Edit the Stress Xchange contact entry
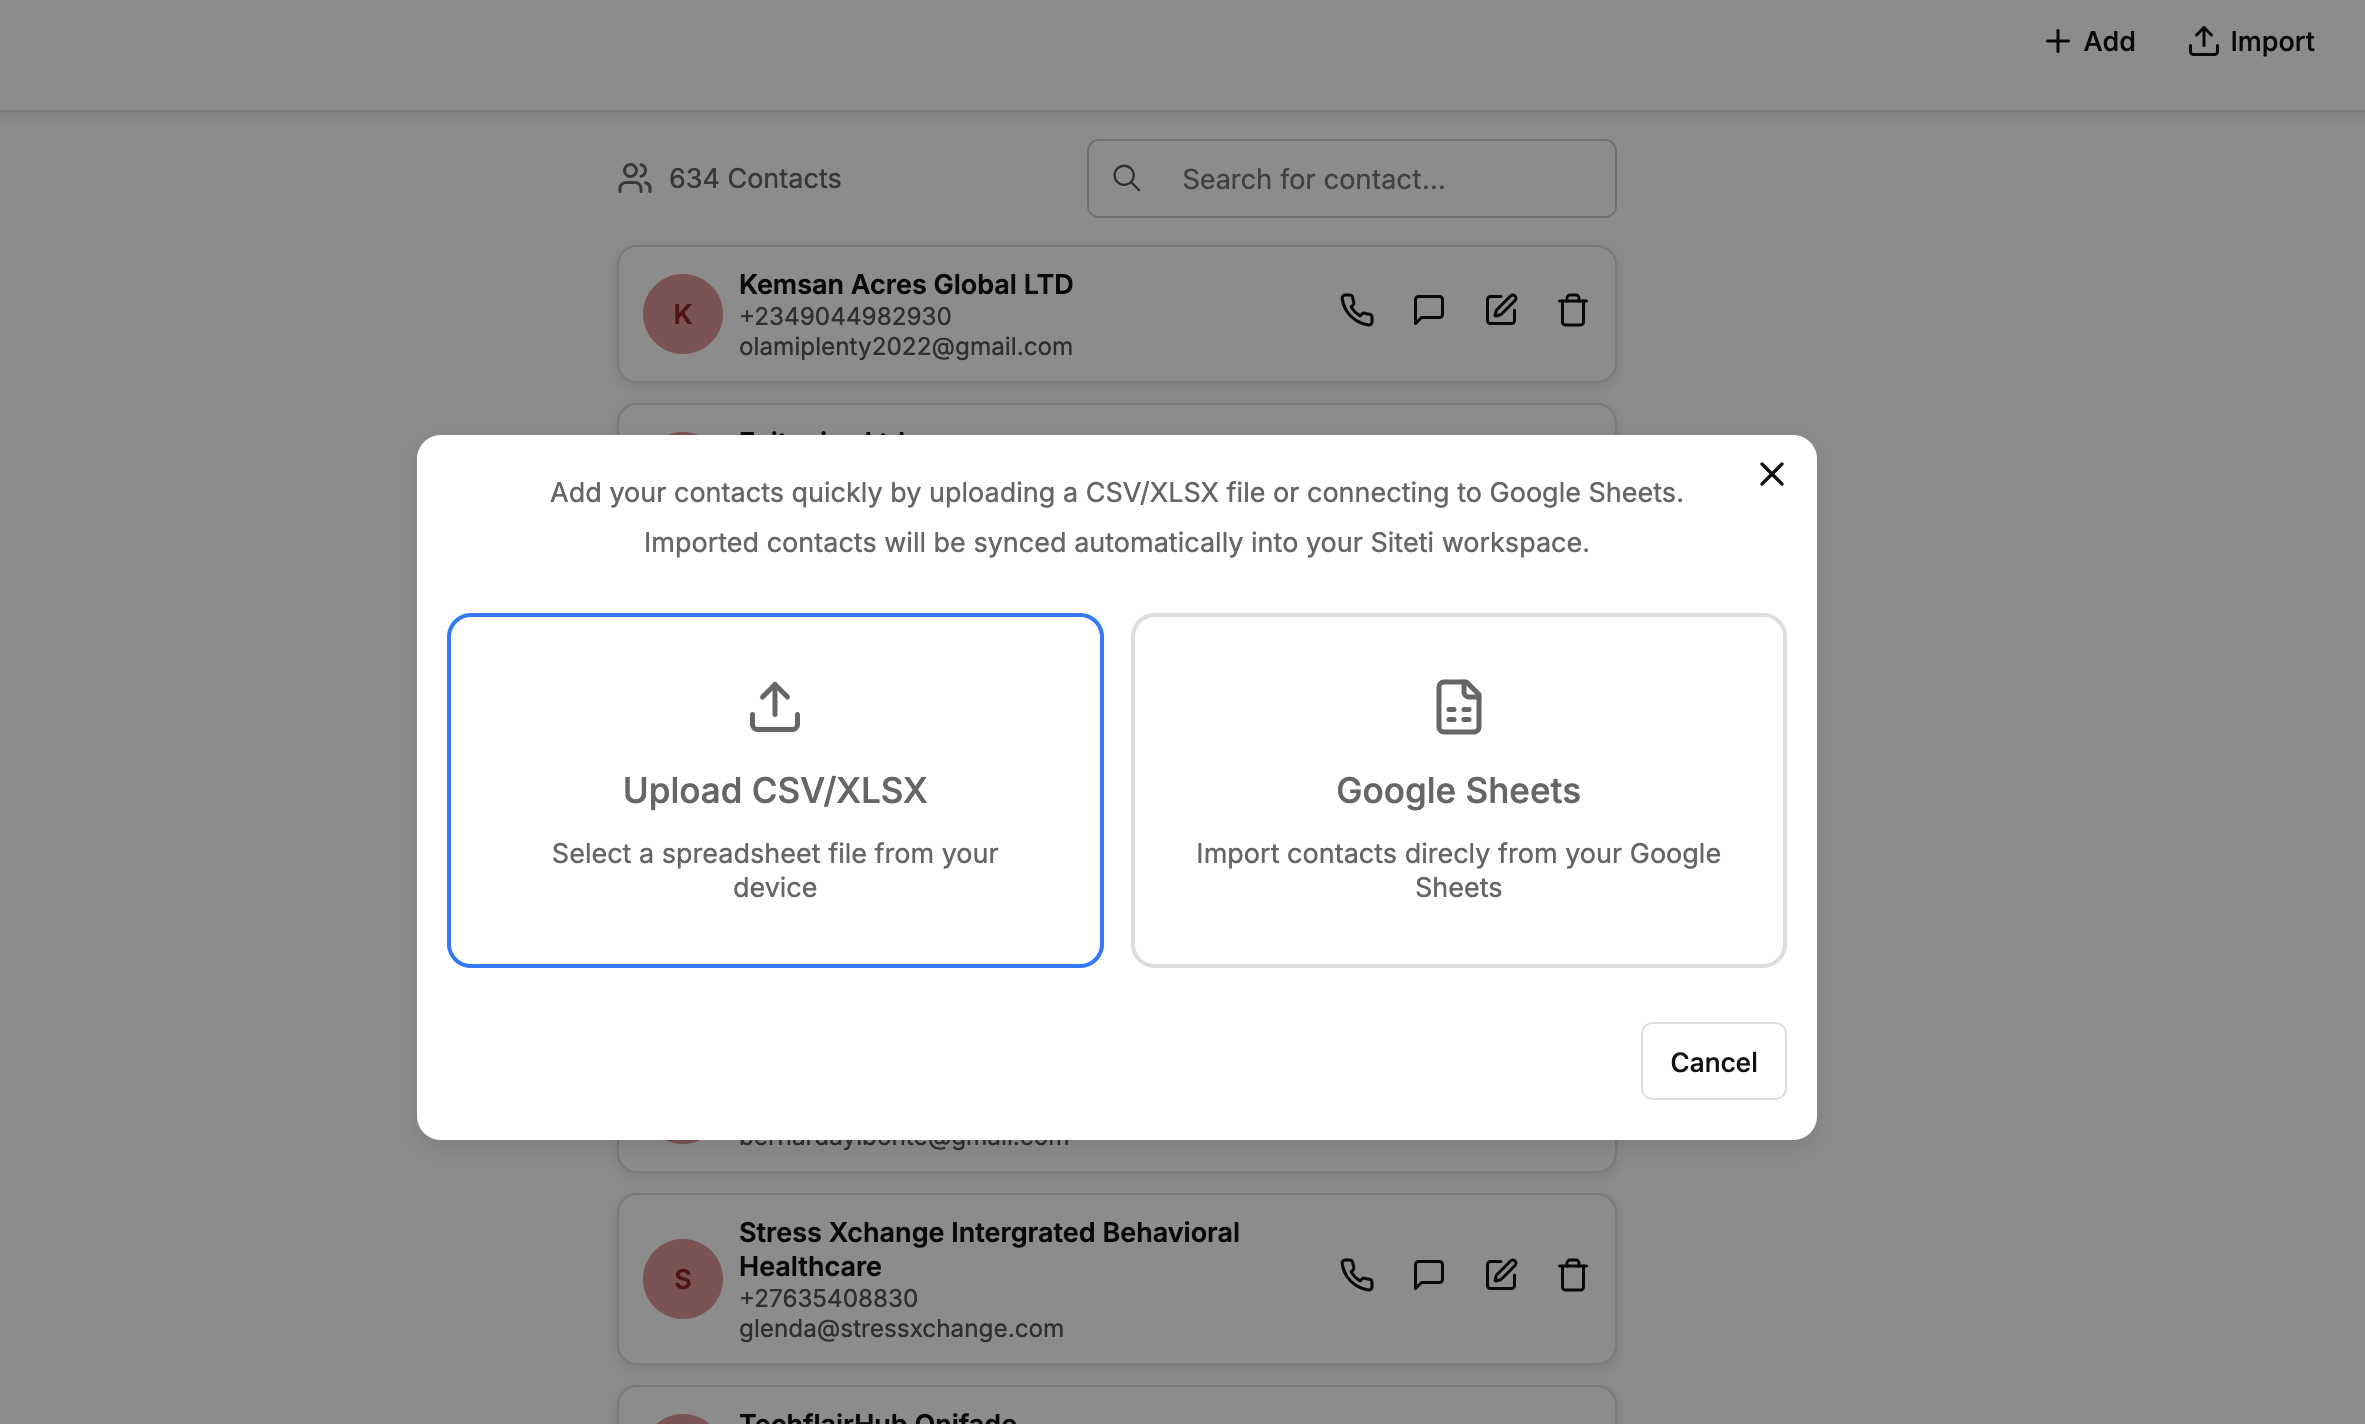 point(1500,1276)
